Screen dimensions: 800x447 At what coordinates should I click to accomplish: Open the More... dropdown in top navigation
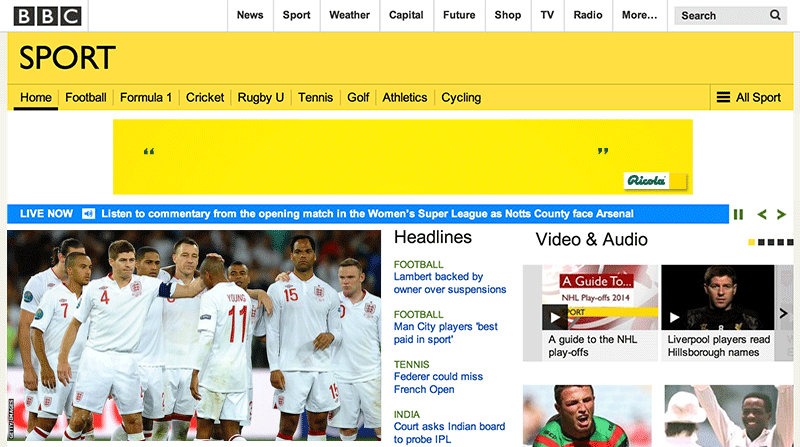point(639,15)
